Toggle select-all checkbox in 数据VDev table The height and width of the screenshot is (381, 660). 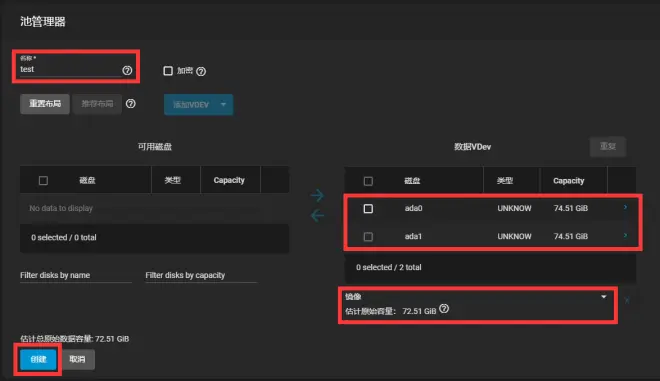click(368, 181)
